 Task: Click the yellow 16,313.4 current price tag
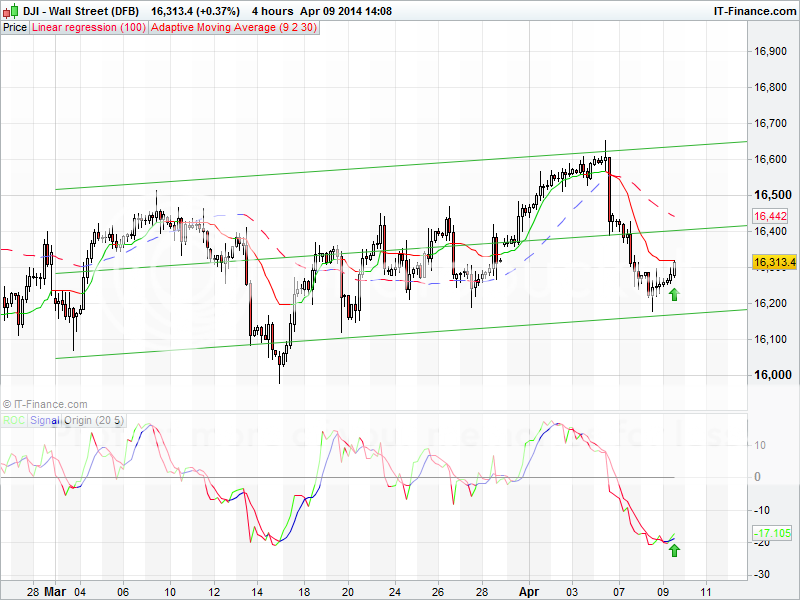pos(773,263)
